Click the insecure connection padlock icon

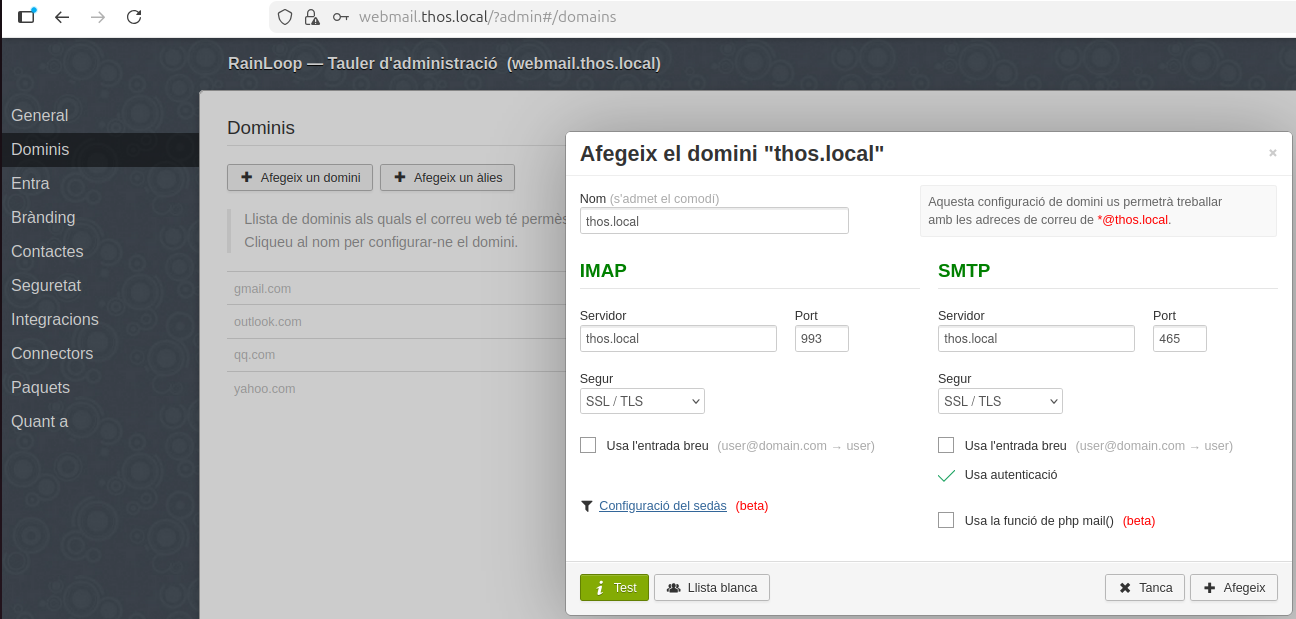312,17
